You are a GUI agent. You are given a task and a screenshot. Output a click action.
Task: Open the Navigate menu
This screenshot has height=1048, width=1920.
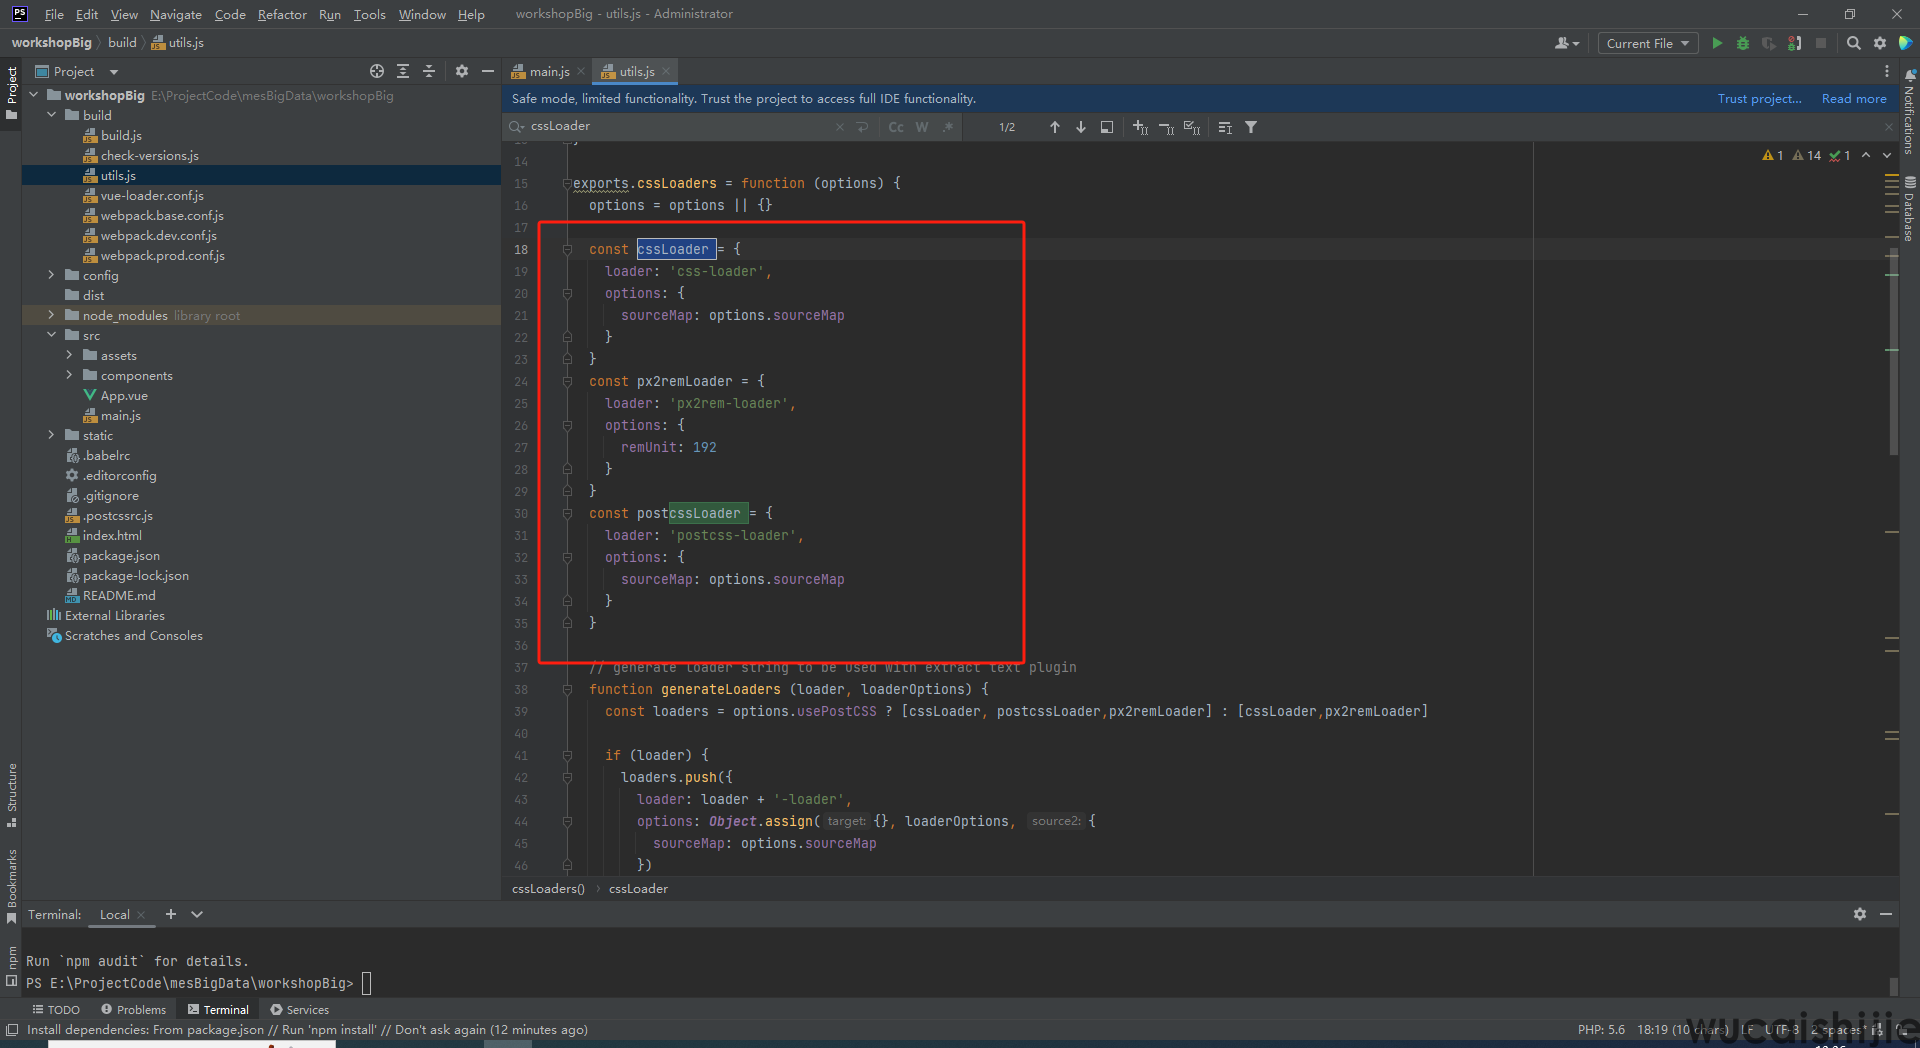point(176,14)
